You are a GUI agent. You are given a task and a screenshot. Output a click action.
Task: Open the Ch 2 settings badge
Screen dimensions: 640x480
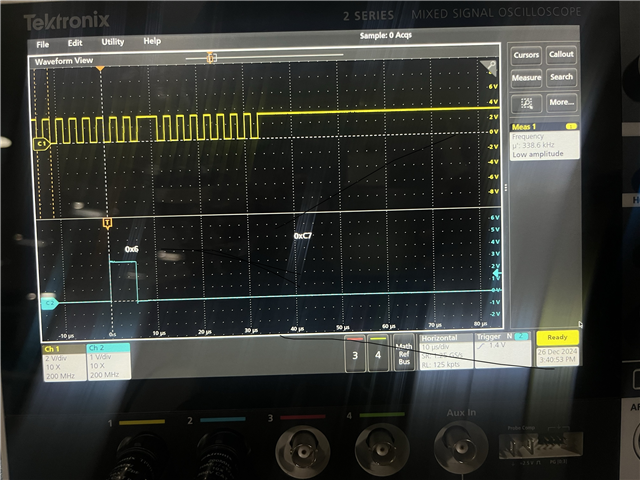pyautogui.click(x=108, y=361)
